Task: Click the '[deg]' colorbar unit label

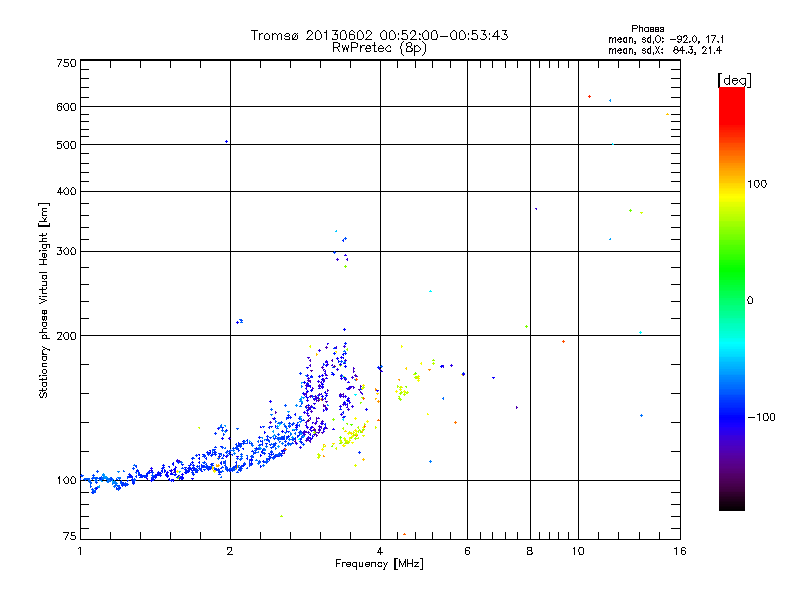Action: pyautogui.click(x=734, y=80)
